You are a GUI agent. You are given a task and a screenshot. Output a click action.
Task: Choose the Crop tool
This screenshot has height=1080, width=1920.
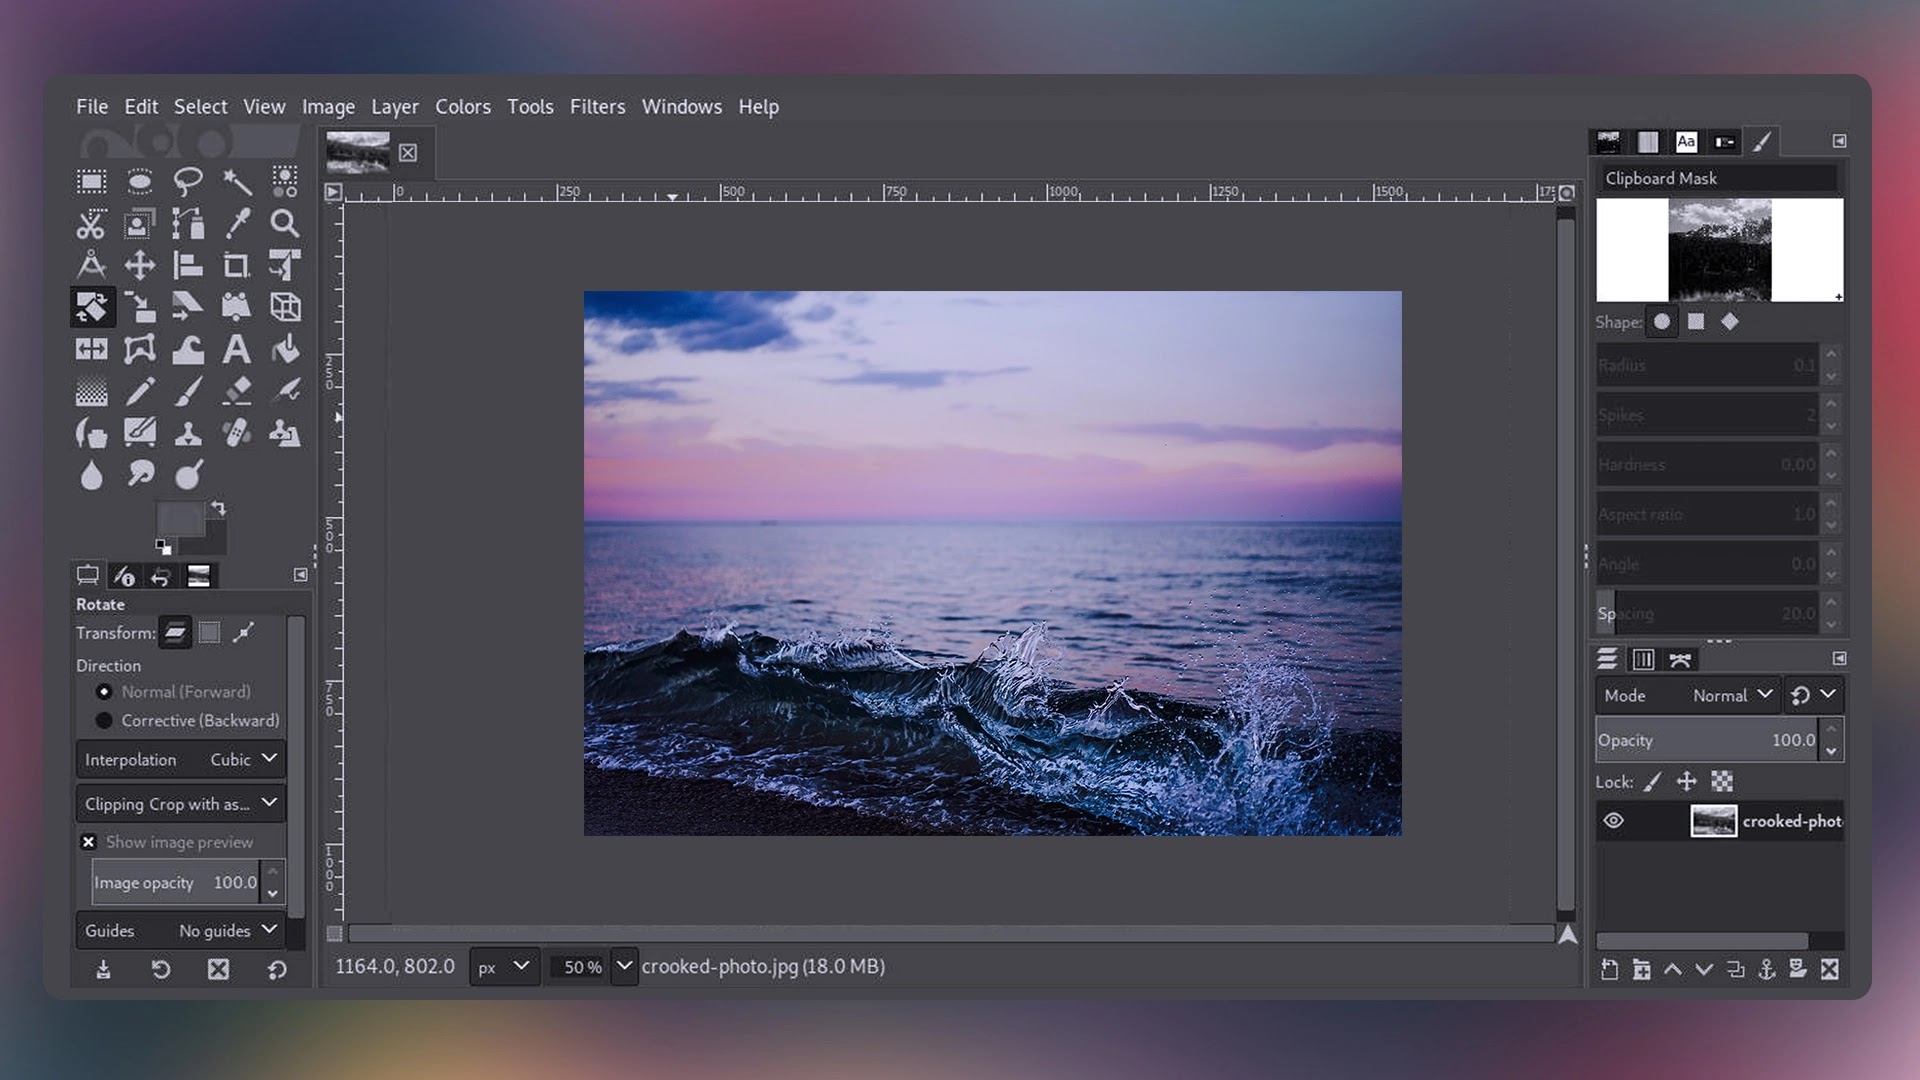coord(237,265)
